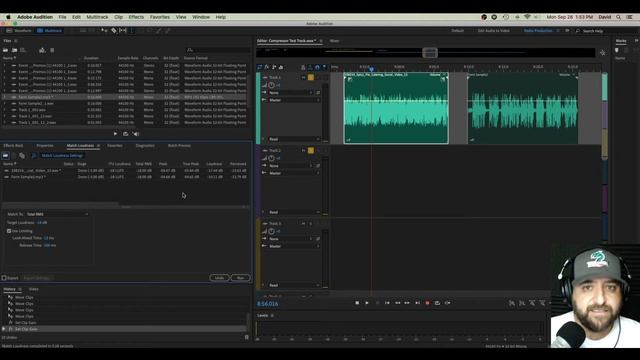Toggle Solo on Track 2
640x360 pixels.
(x=311, y=150)
